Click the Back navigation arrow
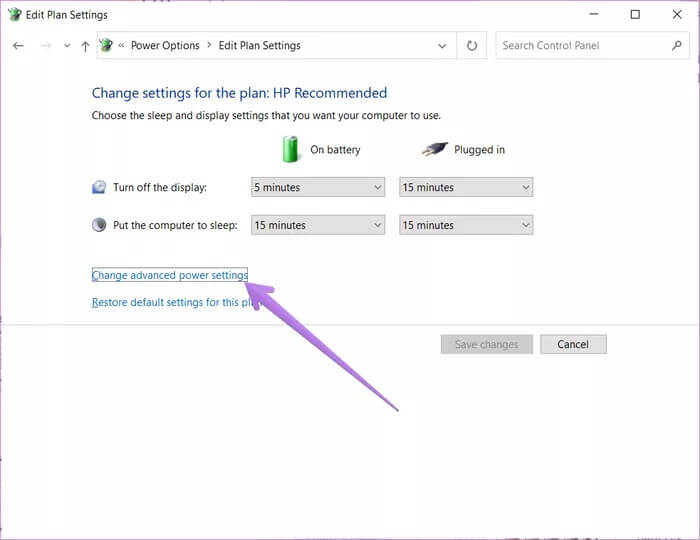Viewport: 700px width, 540px height. tap(18, 46)
